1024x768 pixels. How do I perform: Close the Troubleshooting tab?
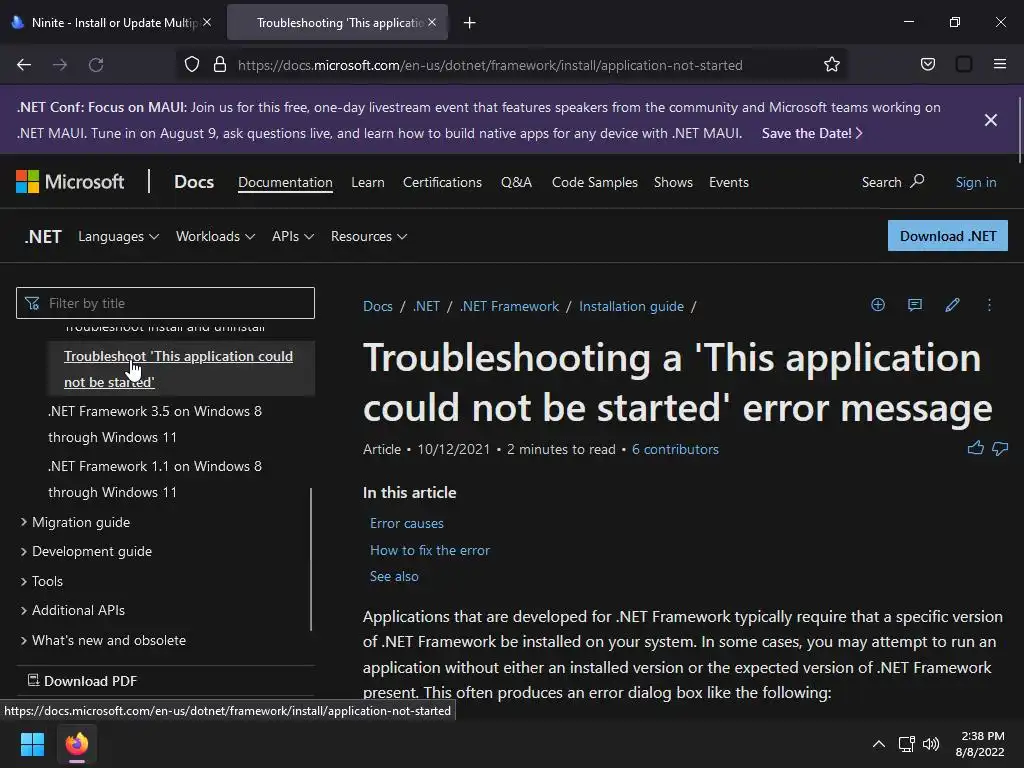click(432, 22)
